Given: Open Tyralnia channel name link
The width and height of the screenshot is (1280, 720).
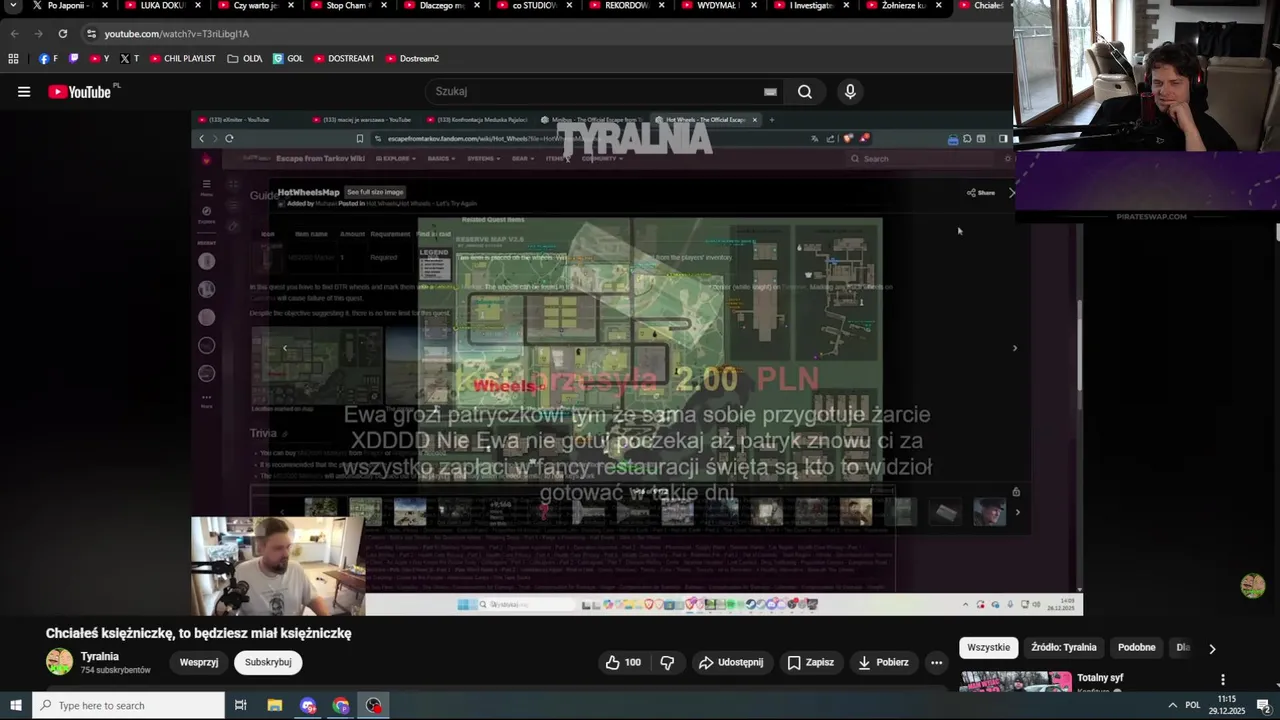Looking at the screenshot, I should pyautogui.click(x=100, y=656).
